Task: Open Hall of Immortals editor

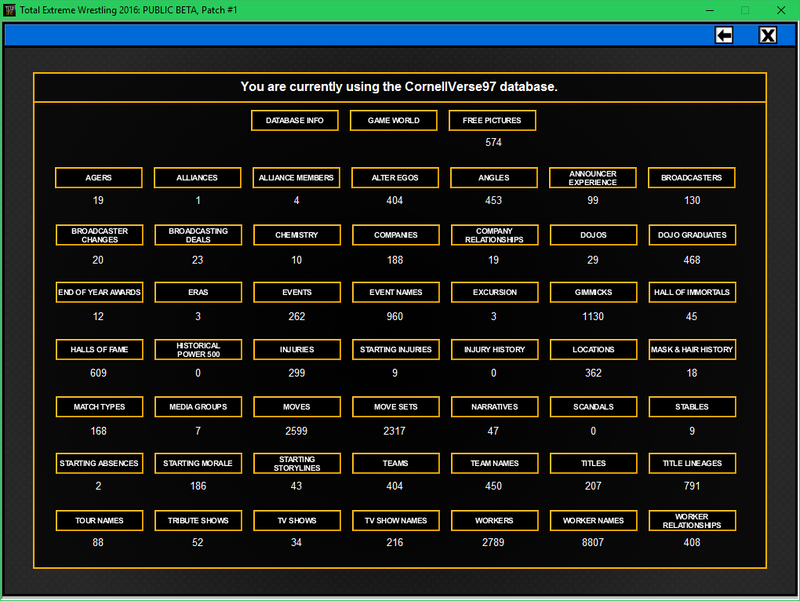Action: point(692,292)
